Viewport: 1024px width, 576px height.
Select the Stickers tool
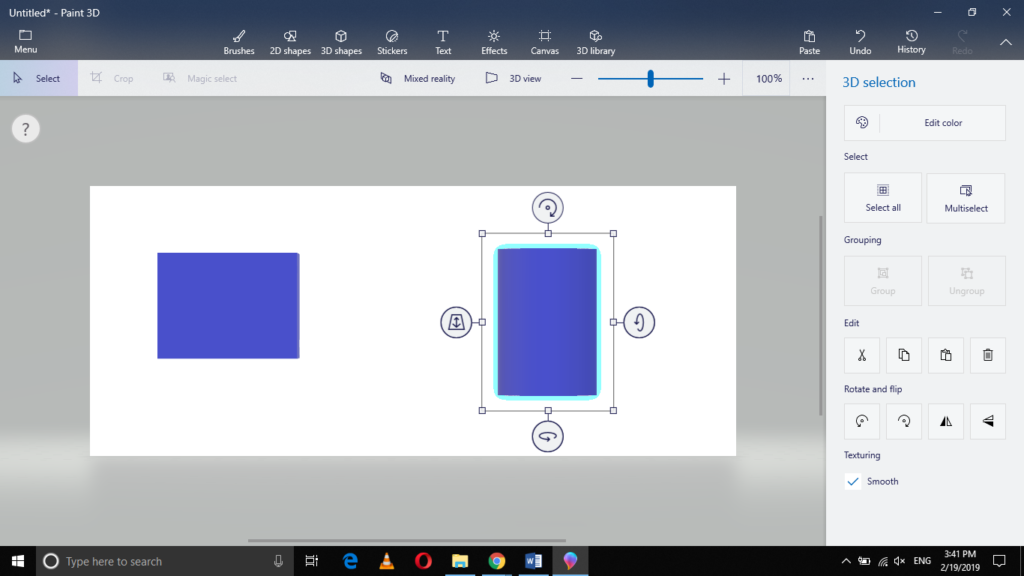pyautogui.click(x=392, y=42)
